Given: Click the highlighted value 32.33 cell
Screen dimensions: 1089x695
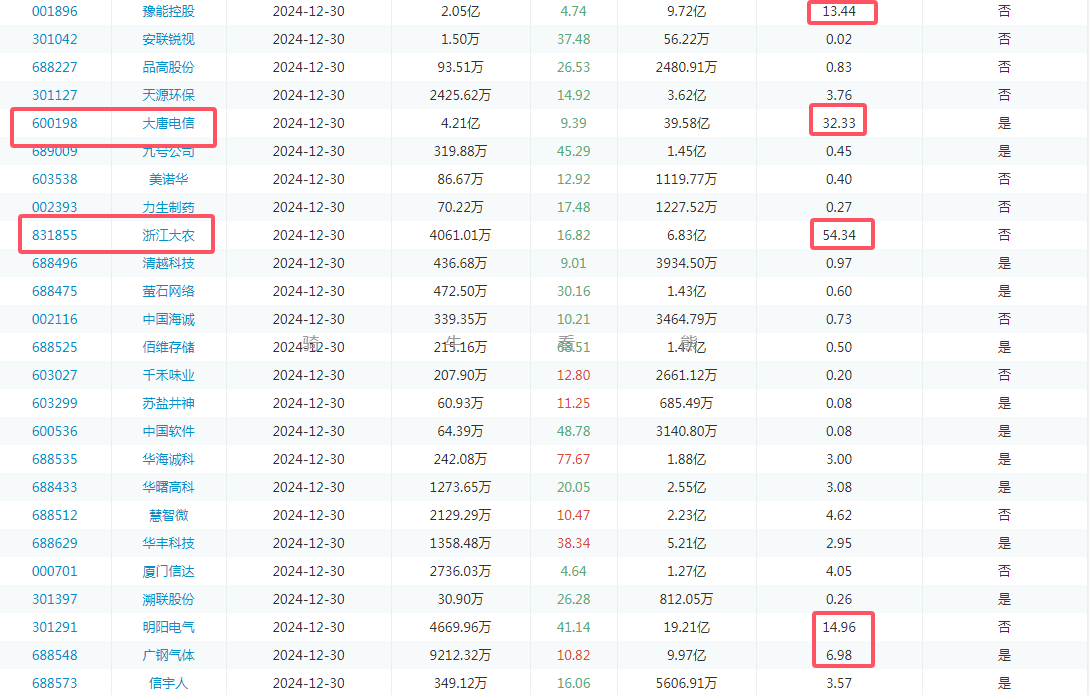Looking at the screenshot, I should pos(838,123).
